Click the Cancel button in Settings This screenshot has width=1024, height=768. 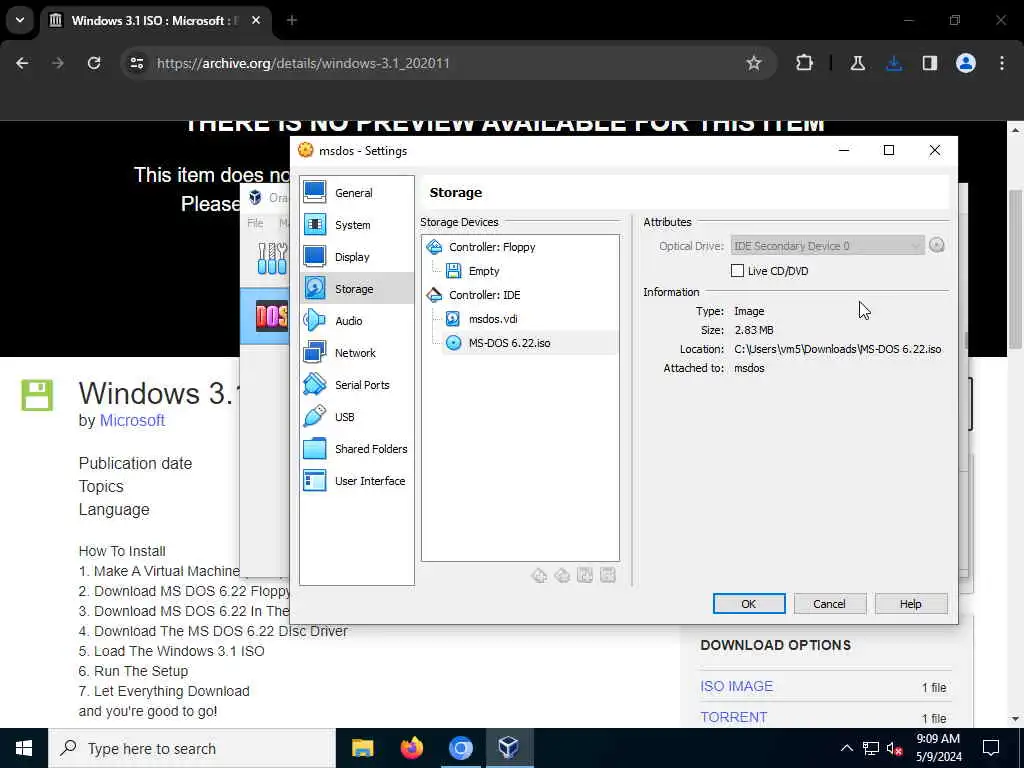(x=829, y=603)
